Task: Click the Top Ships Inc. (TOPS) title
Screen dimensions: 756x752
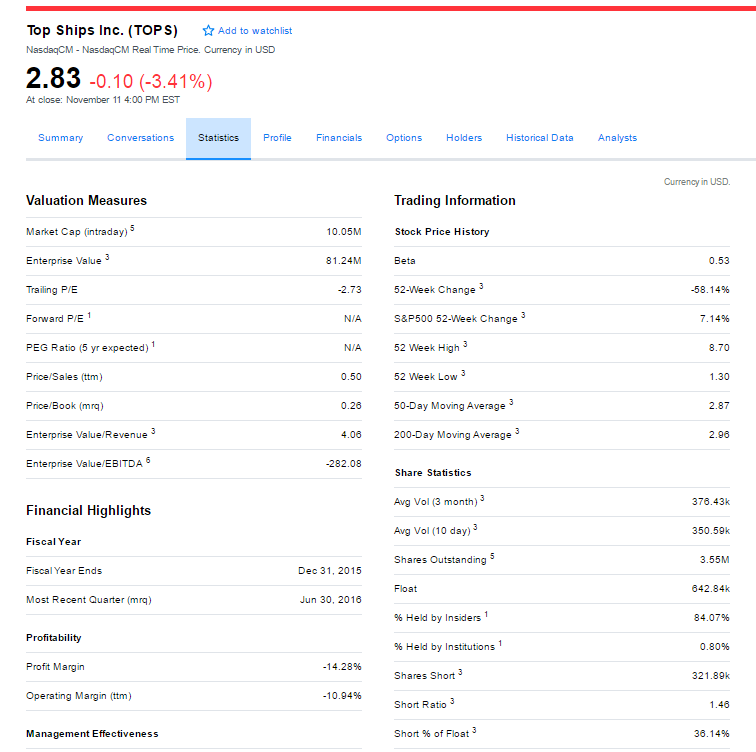Action: click(101, 30)
